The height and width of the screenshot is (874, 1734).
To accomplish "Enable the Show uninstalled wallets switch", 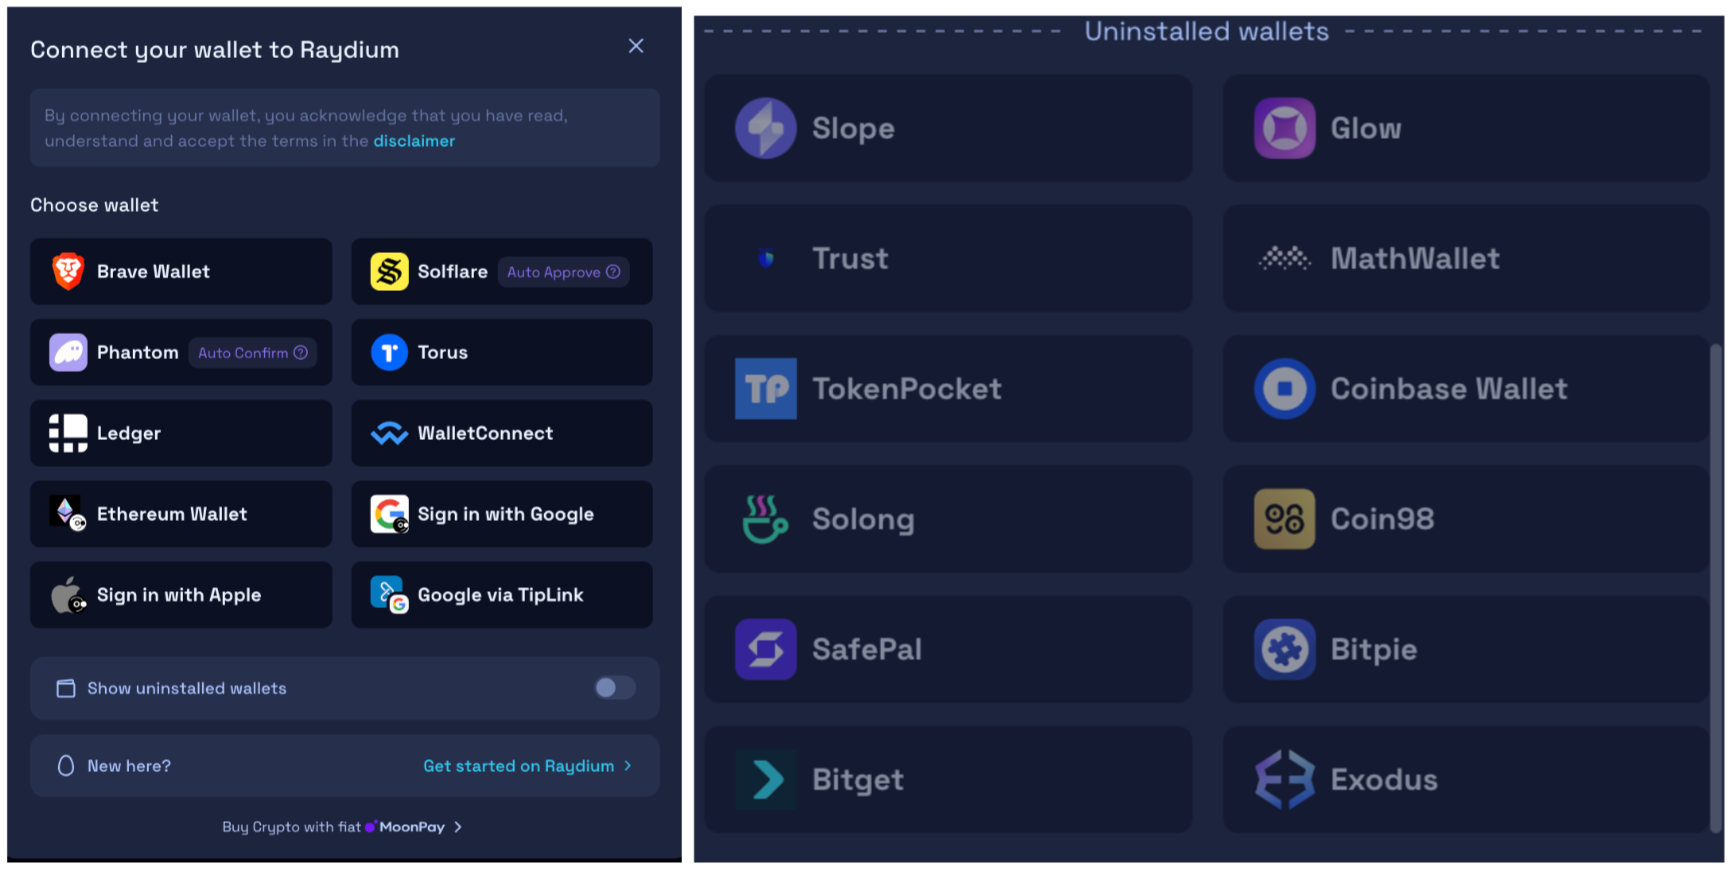I will [614, 687].
